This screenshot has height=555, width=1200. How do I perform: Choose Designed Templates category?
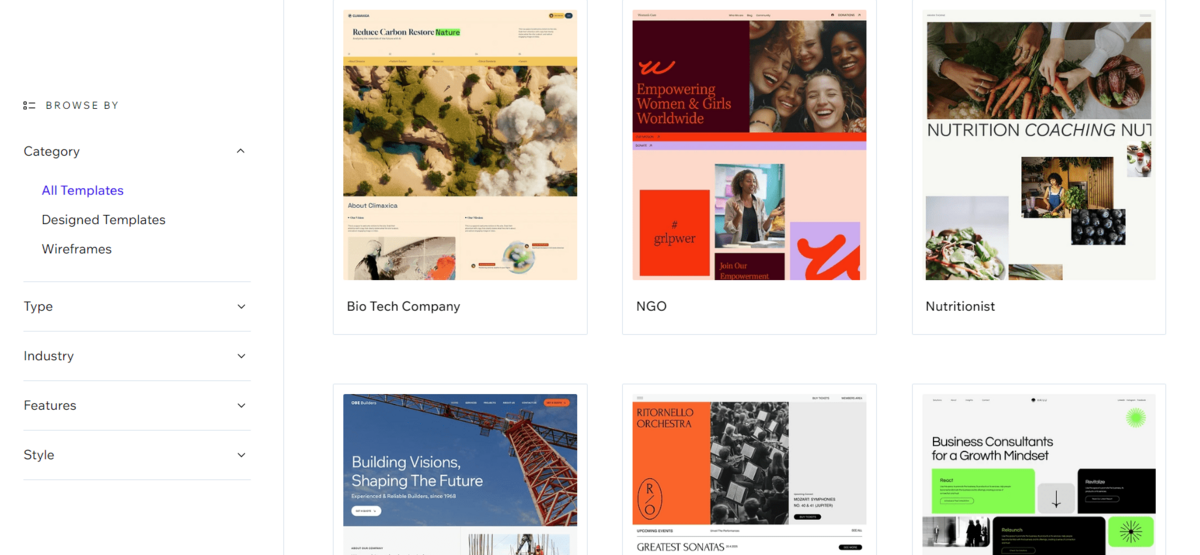click(x=103, y=220)
